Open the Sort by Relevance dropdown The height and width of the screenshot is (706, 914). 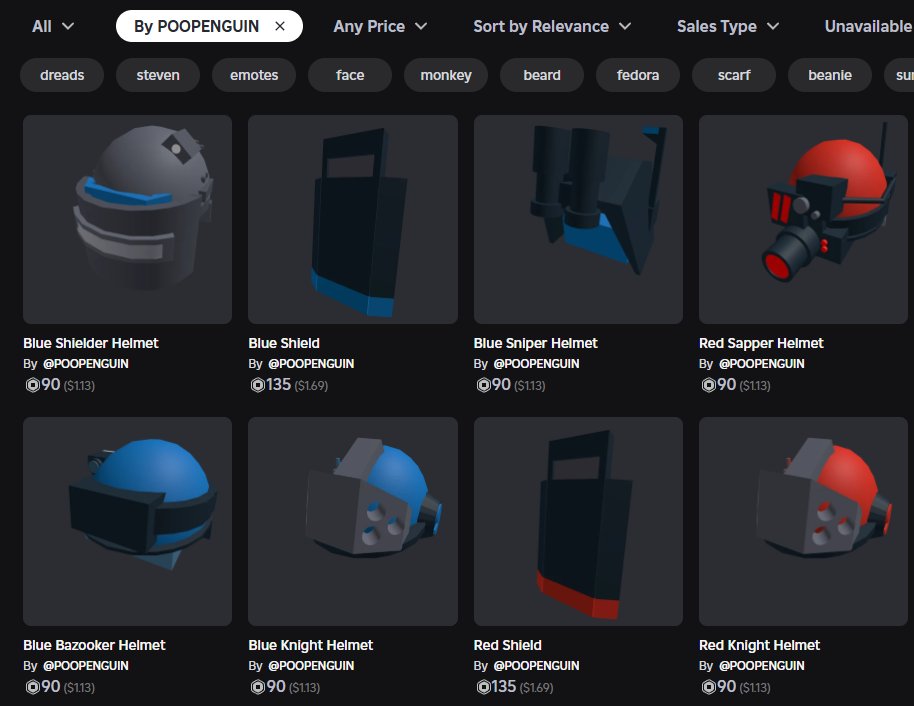coord(552,26)
